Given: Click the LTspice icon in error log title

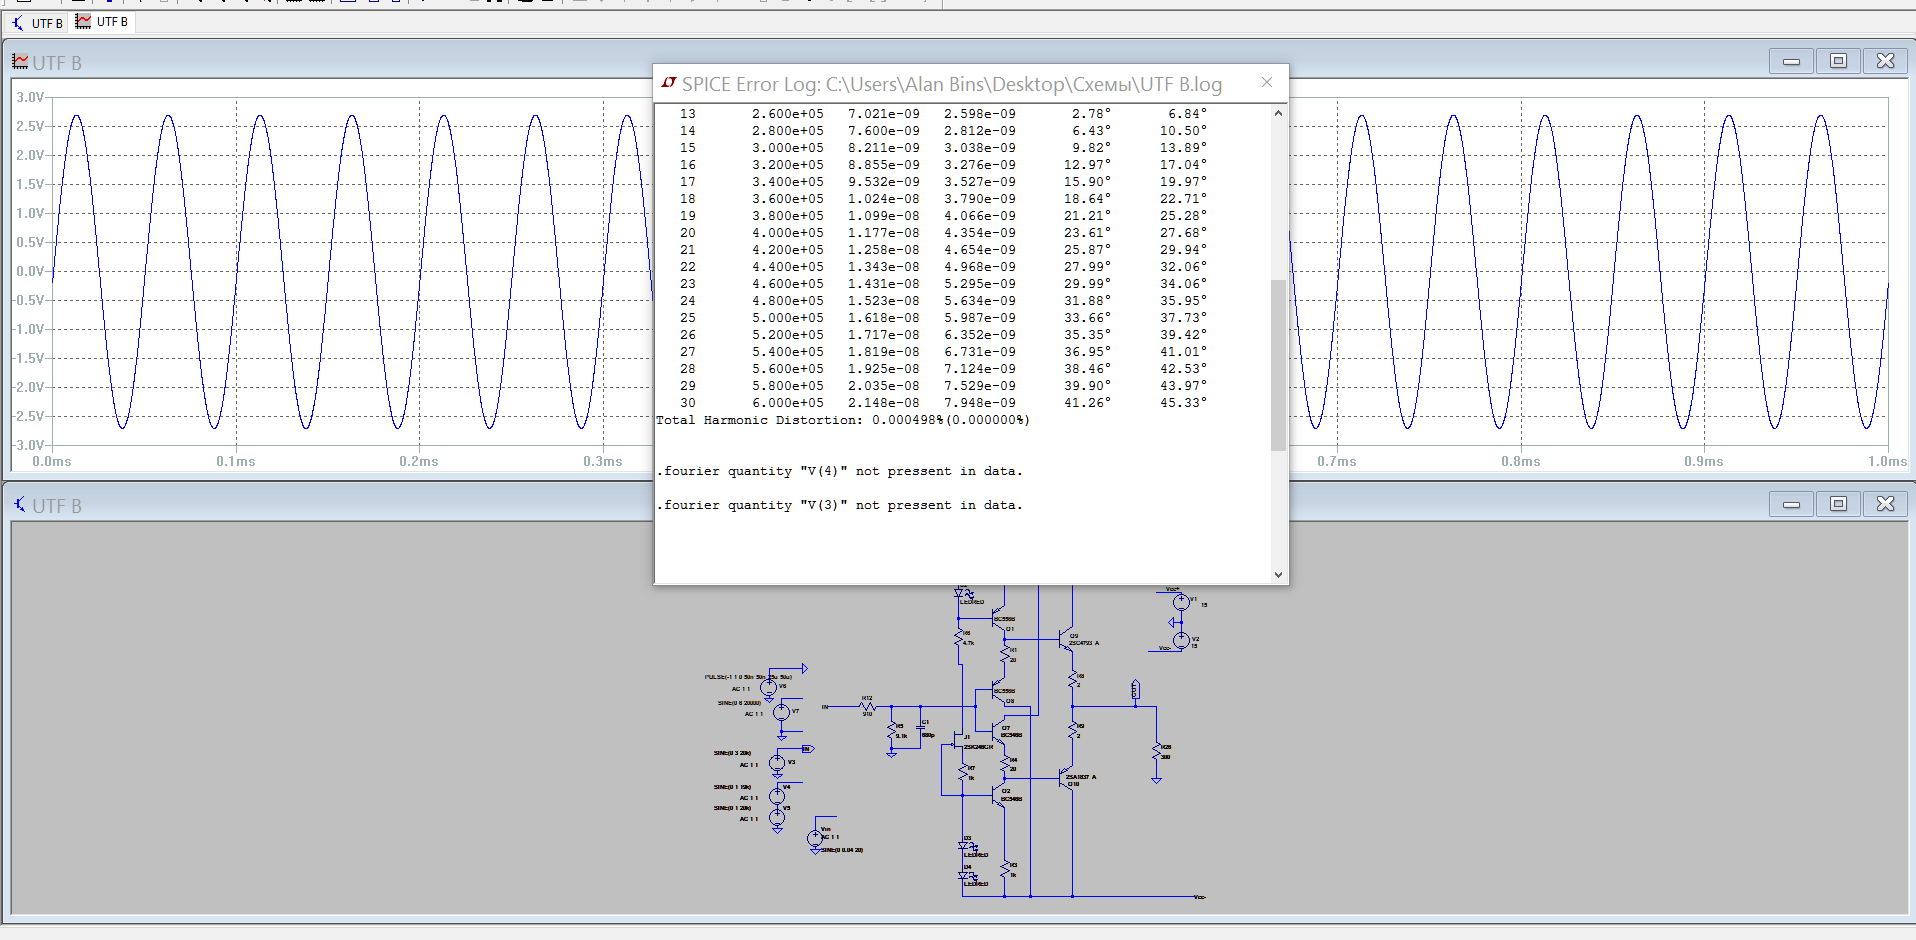Looking at the screenshot, I should tap(669, 83).
